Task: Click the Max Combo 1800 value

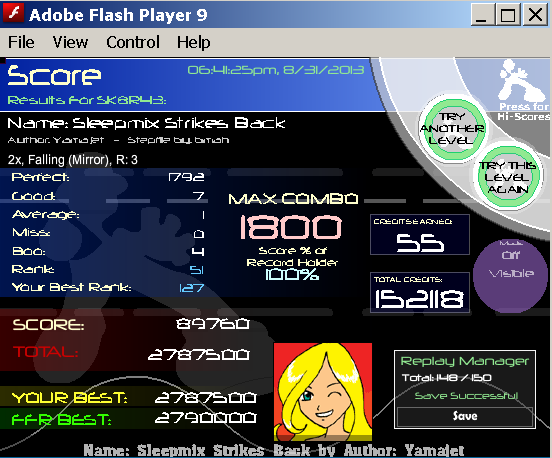Action: tap(291, 227)
